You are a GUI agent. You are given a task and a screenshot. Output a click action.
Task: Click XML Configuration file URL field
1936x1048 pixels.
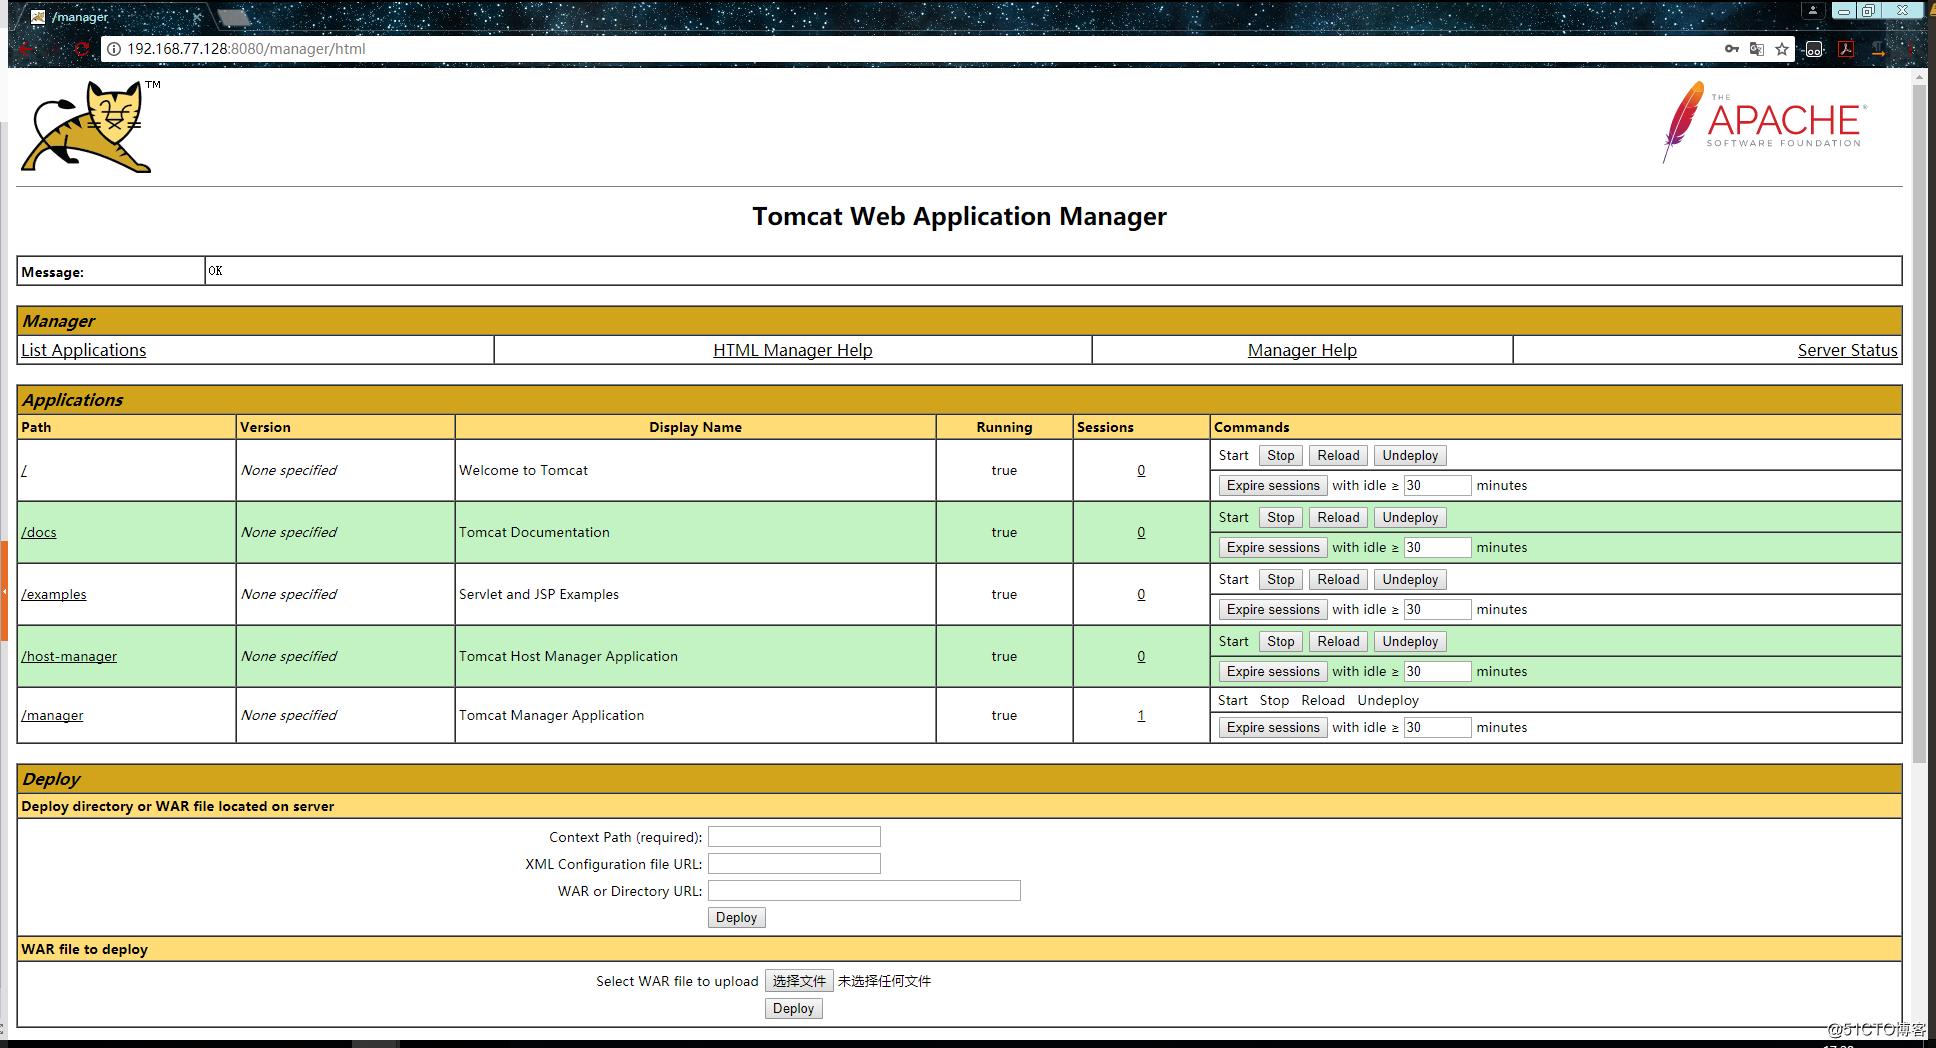[794, 864]
